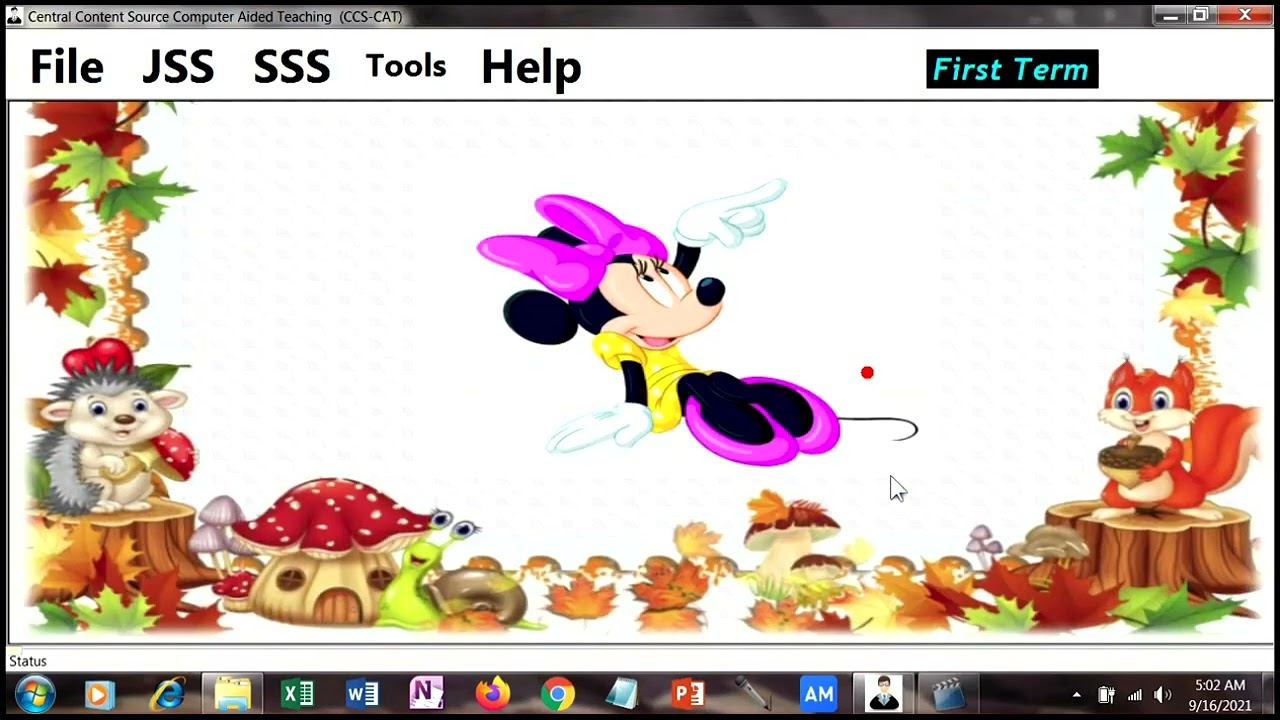Minimize the CCS-CAT window
The height and width of the screenshot is (720, 1280).
pos(1170,15)
